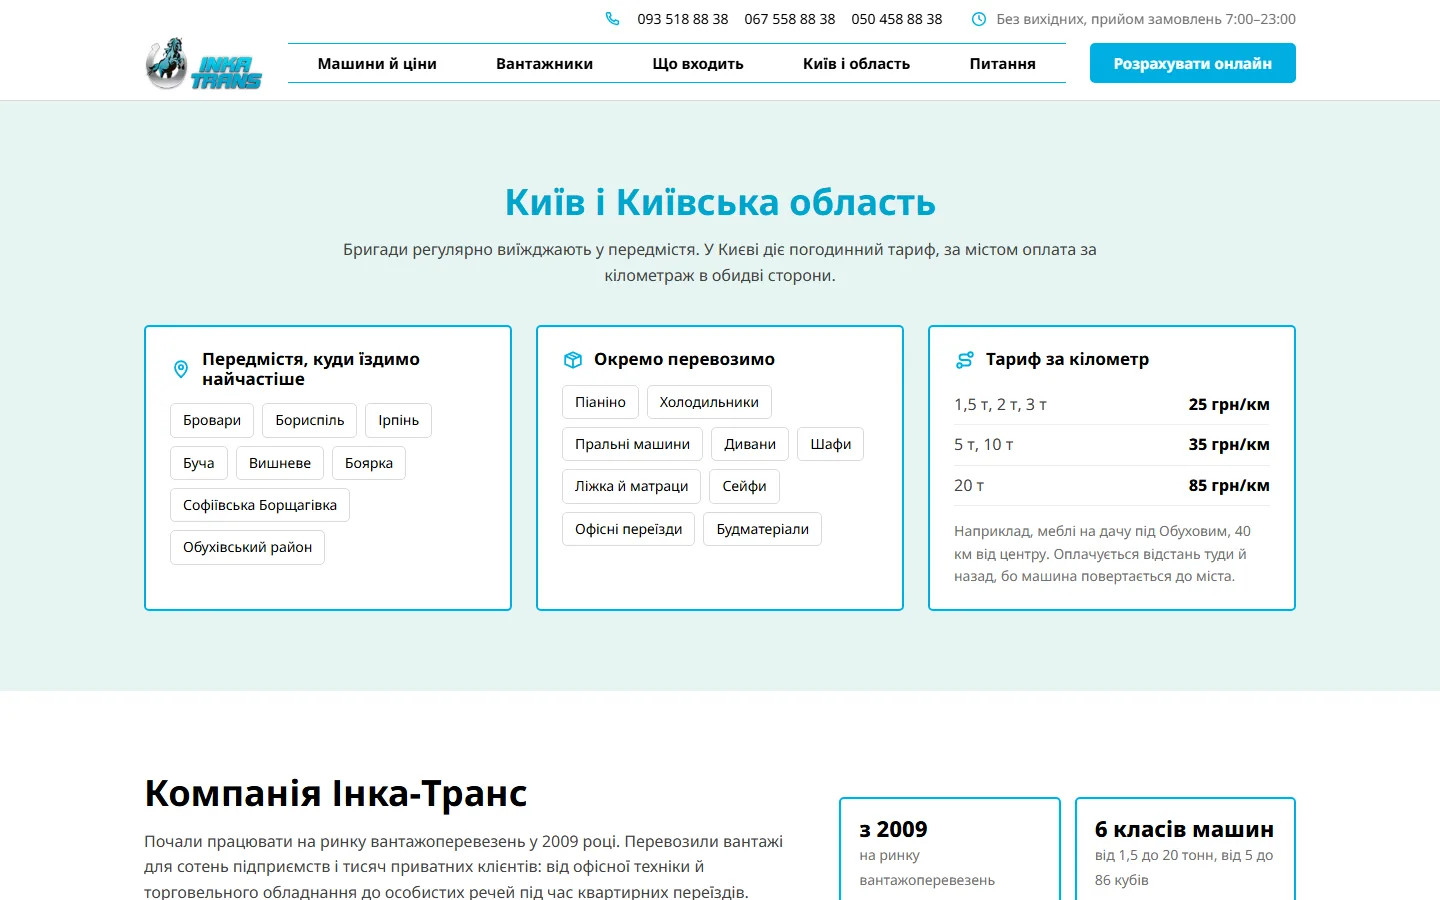Image resolution: width=1440 pixels, height=900 pixels.
Task: Choose the Обухівський район tag
Action: click(x=248, y=547)
